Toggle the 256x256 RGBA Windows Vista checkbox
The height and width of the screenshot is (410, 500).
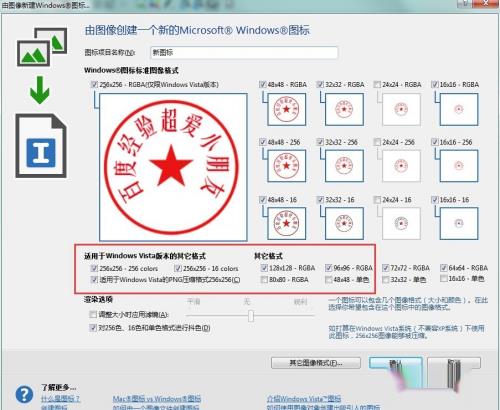94,84
